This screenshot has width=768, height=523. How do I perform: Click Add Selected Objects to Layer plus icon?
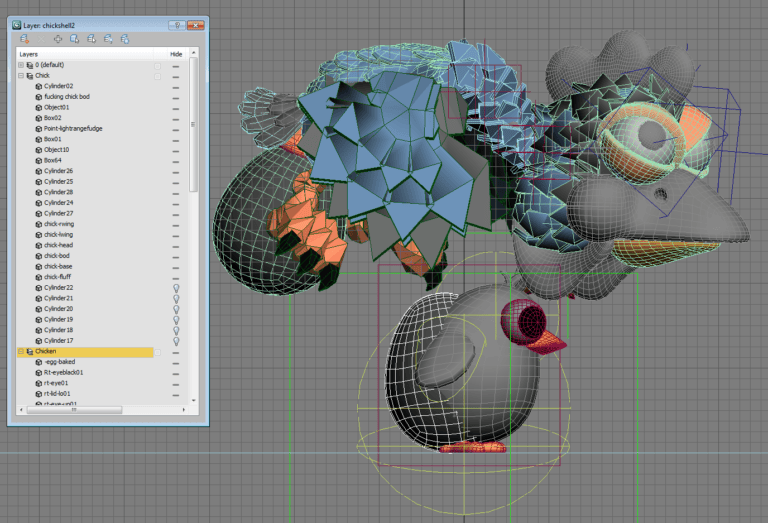[x=58, y=39]
